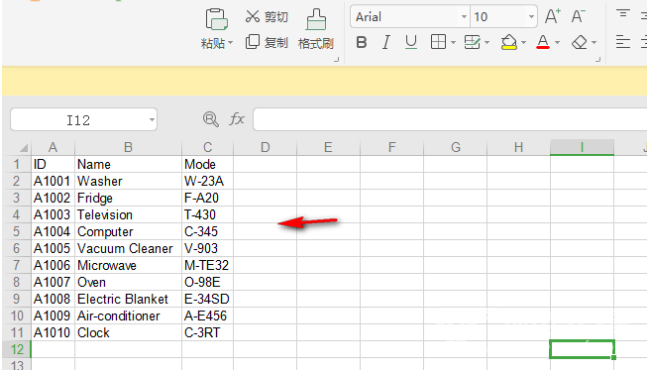The height and width of the screenshot is (374, 648).
Task: Toggle underline formatting
Action: click(411, 42)
